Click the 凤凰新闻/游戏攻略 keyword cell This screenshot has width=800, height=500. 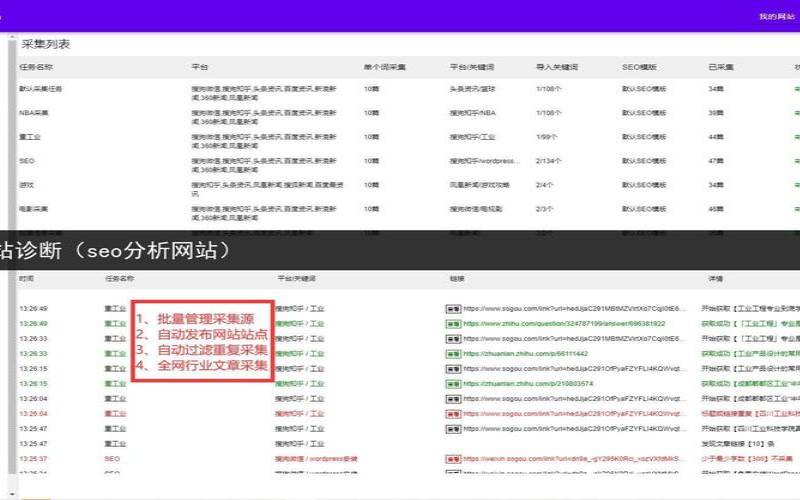tap(479, 185)
